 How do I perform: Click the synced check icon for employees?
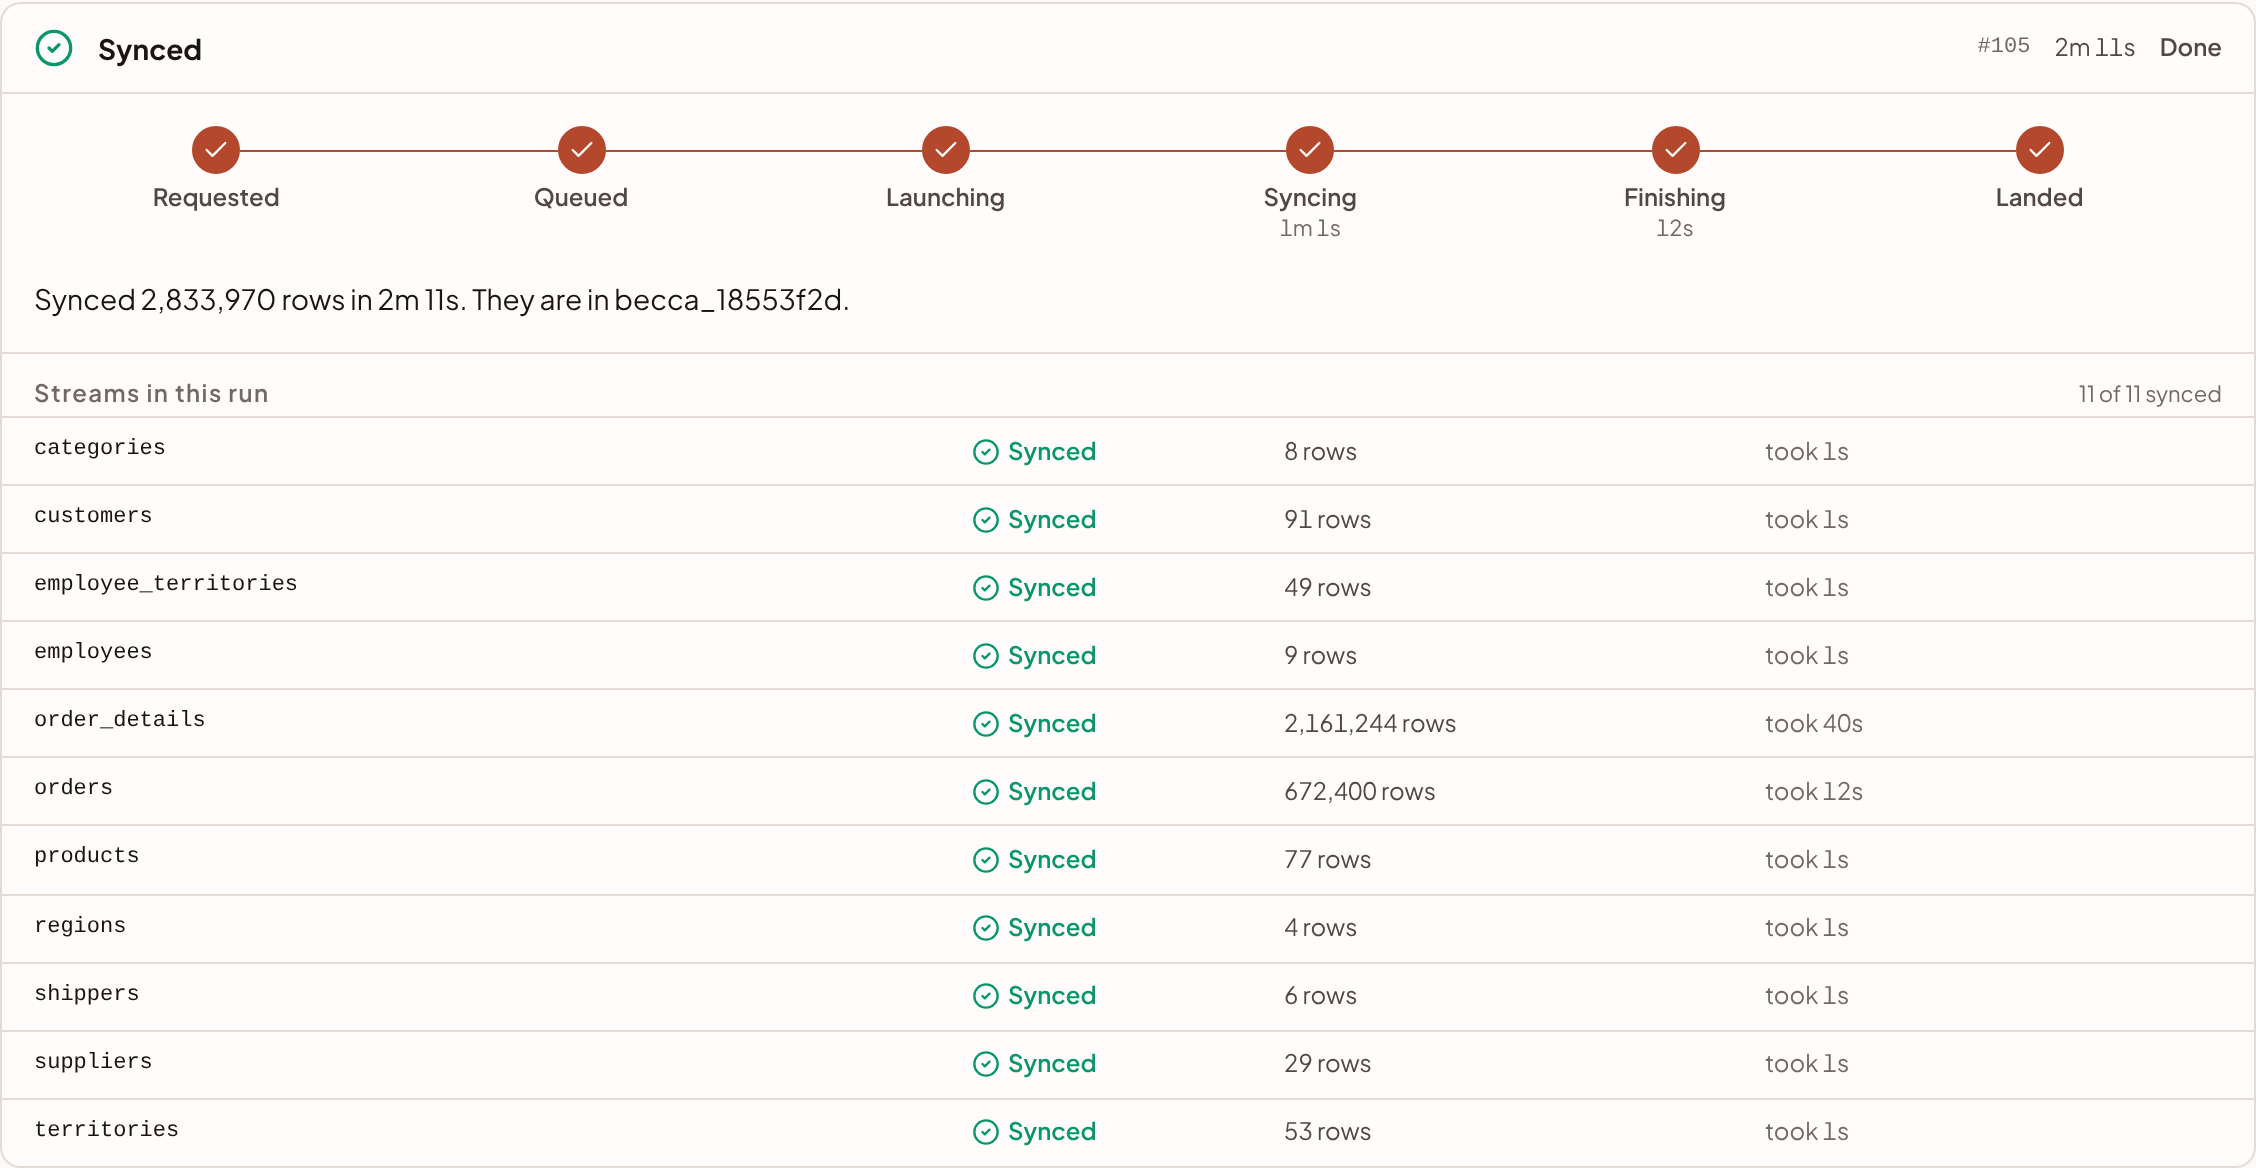986,656
